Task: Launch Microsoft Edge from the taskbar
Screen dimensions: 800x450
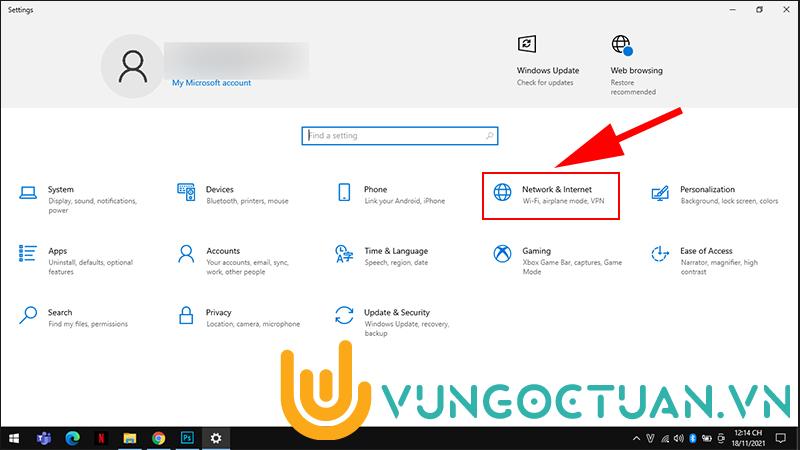Action: 72,438
